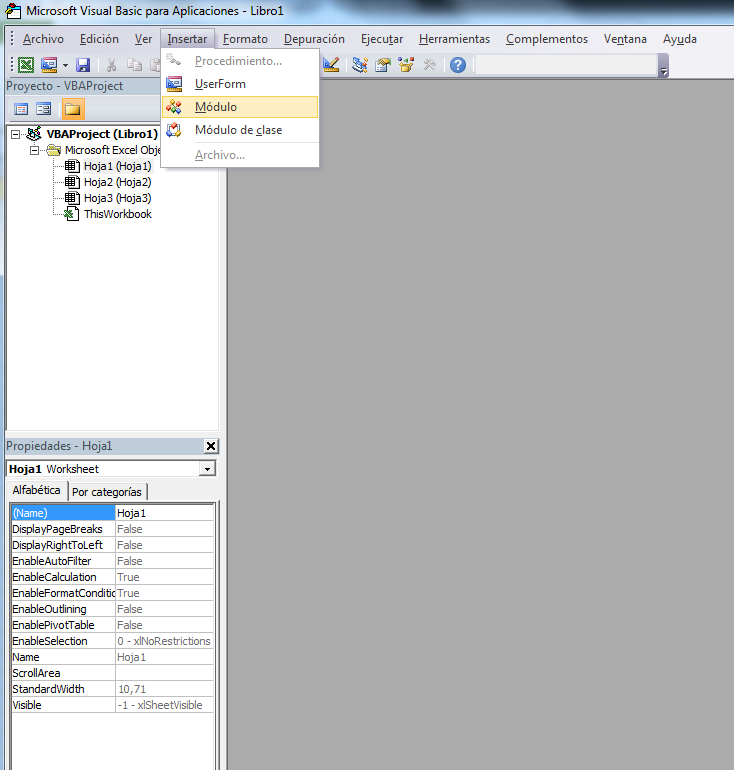Open the Herramientas menu
Image resolution: width=734 pixels, height=770 pixels.
[x=455, y=39]
